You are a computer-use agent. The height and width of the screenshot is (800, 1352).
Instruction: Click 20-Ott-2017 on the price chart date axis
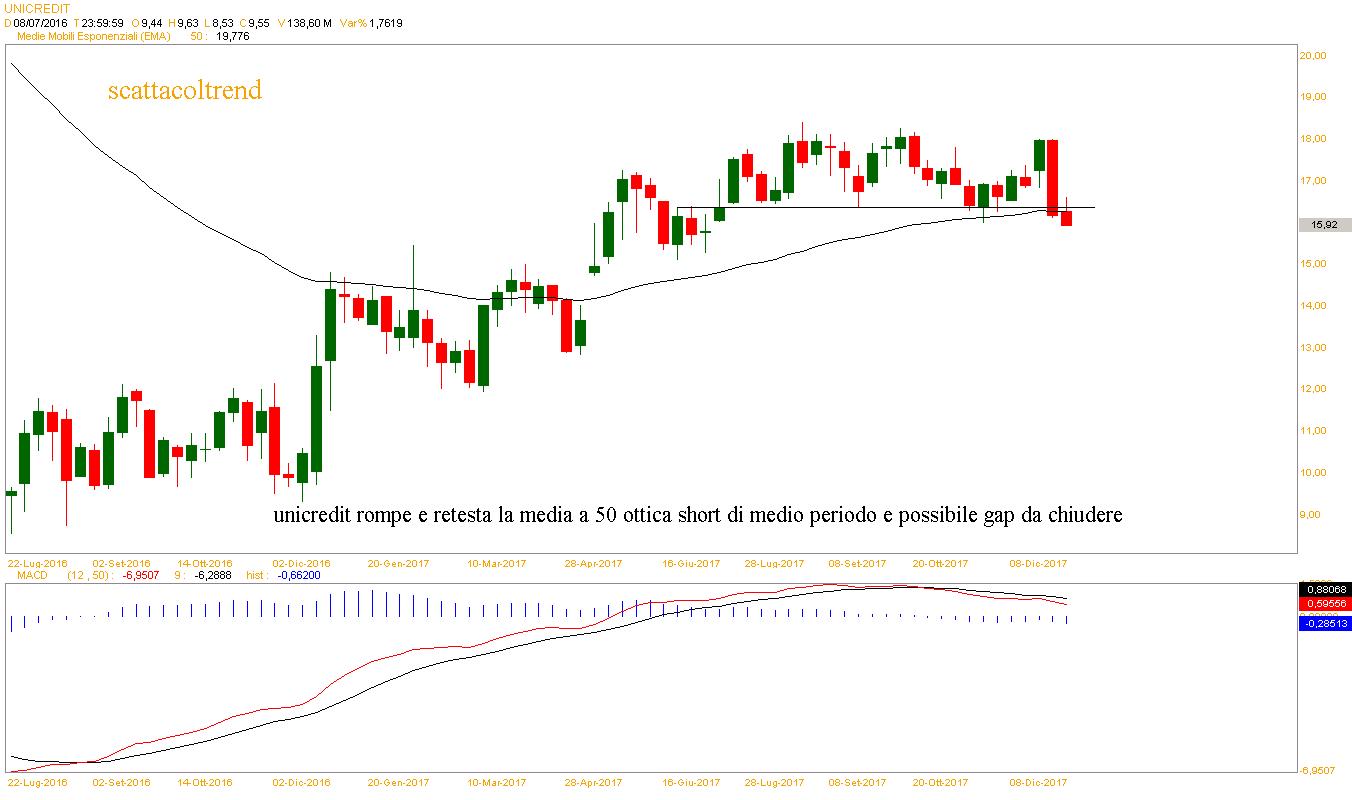click(x=940, y=563)
